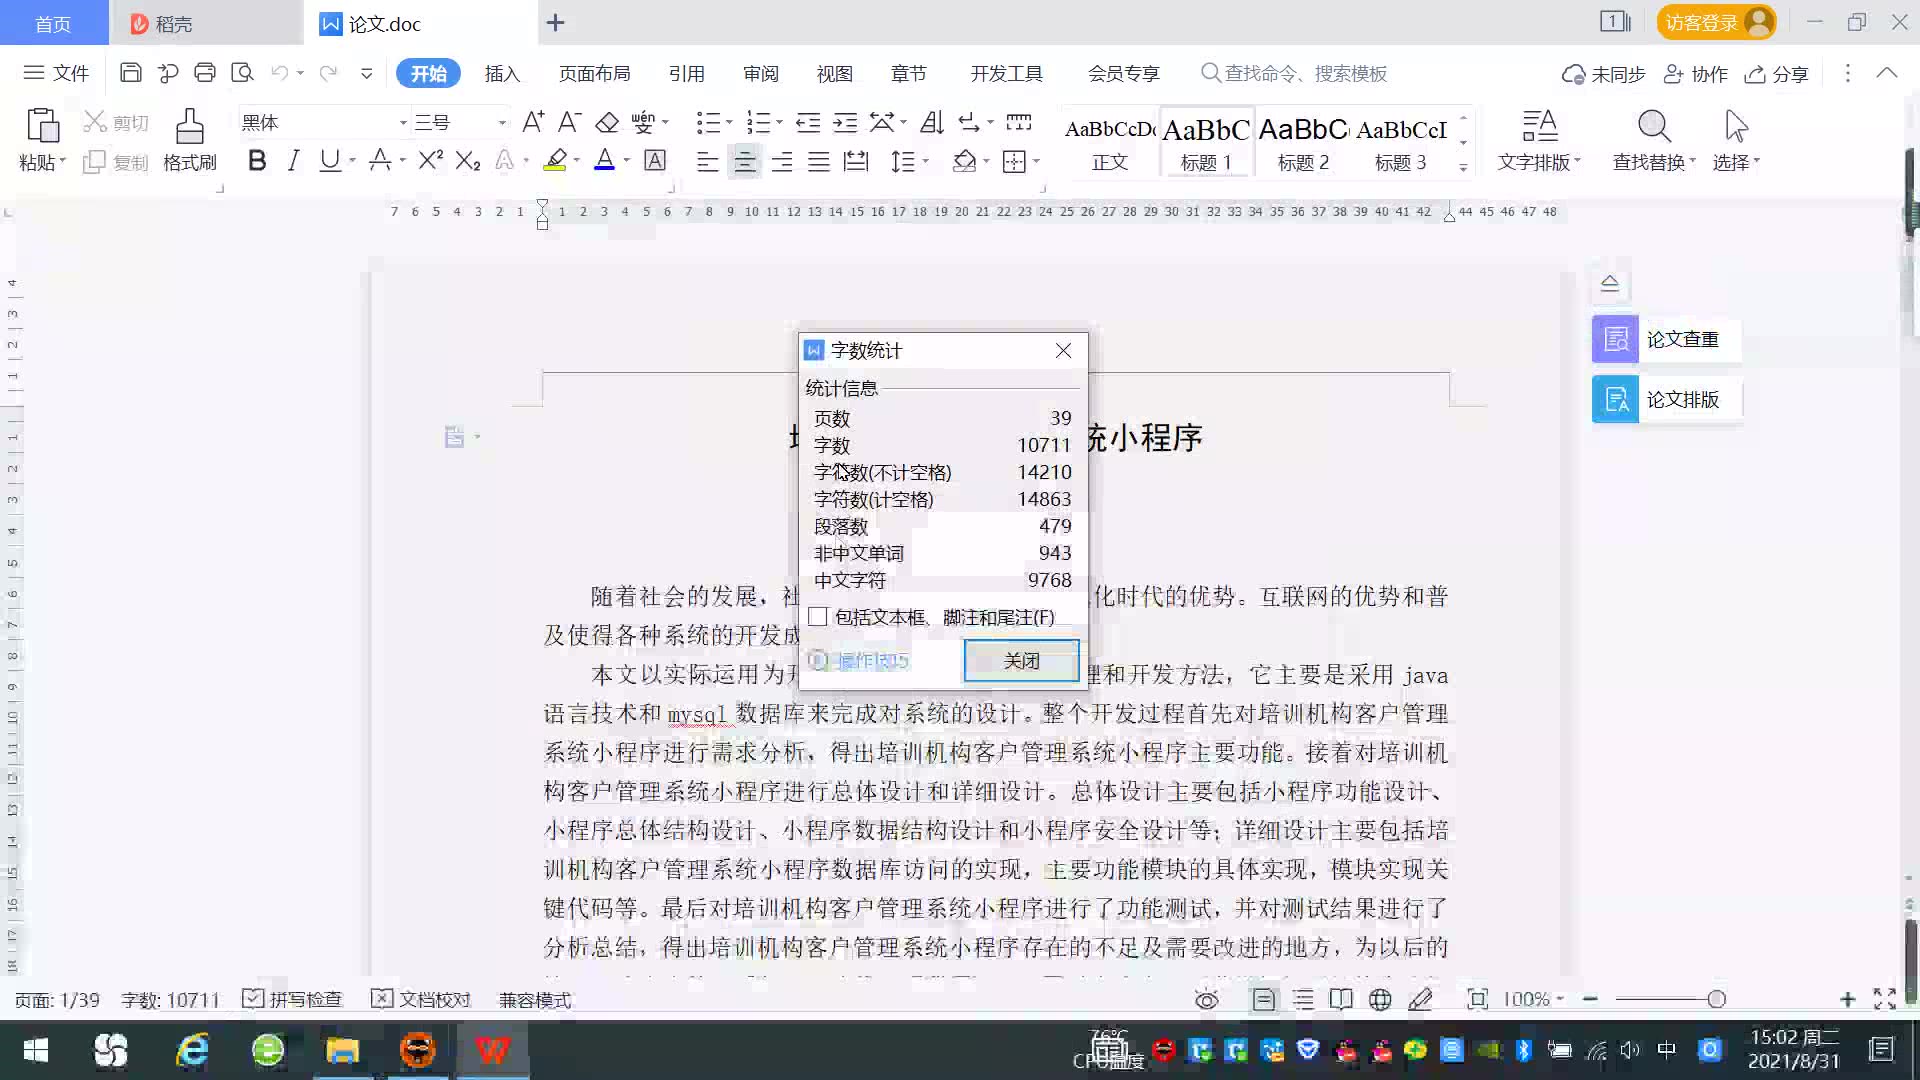Viewport: 1920px width, 1080px height.
Task: Toggle Bold formatting
Action: (x=257, y=161)
